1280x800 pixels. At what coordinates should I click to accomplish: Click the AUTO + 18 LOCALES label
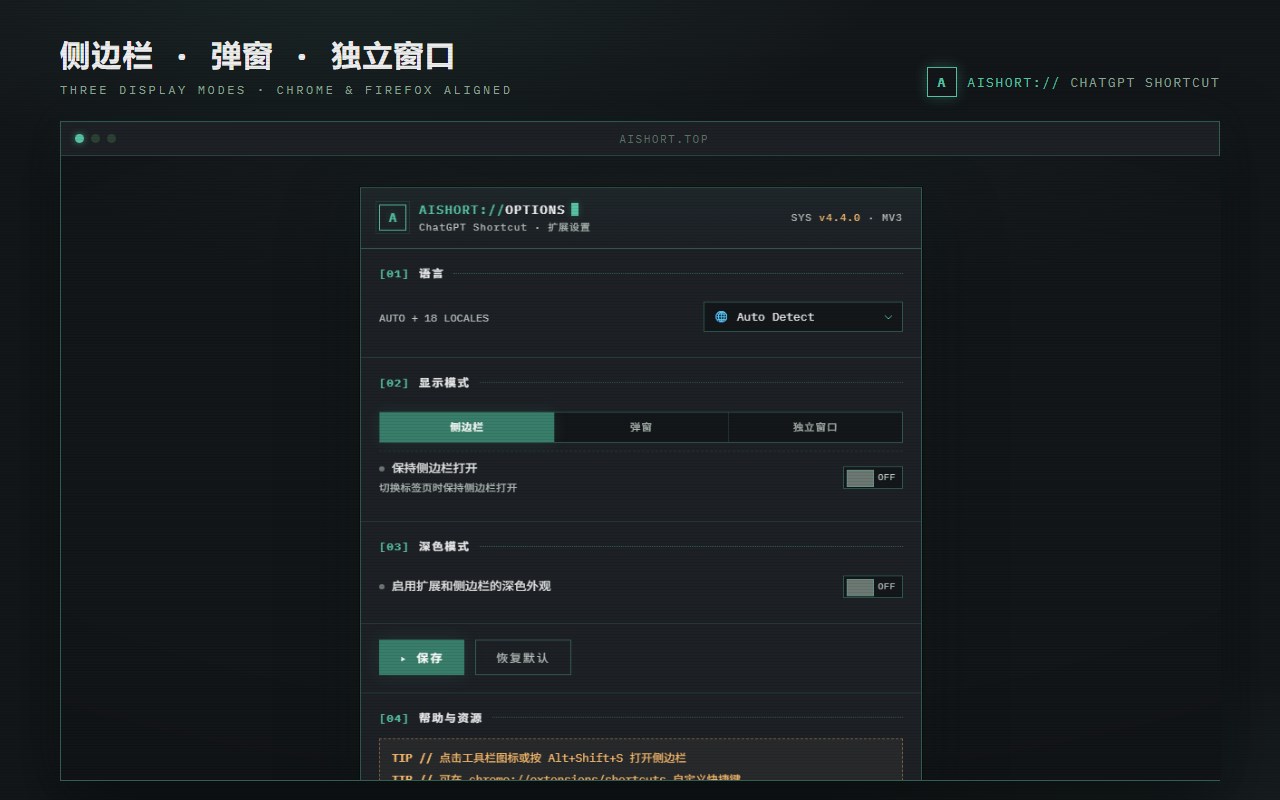coord(434,318)
